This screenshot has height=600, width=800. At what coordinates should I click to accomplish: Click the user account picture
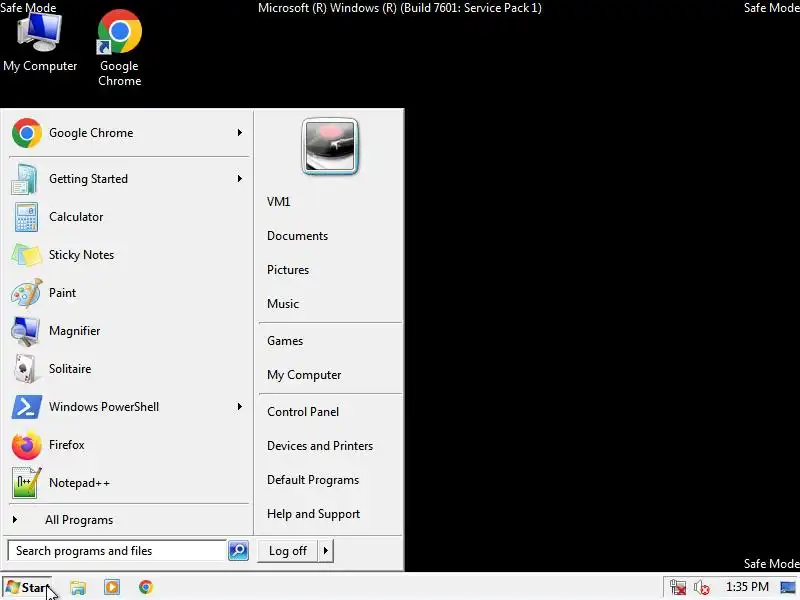(330, 146)
